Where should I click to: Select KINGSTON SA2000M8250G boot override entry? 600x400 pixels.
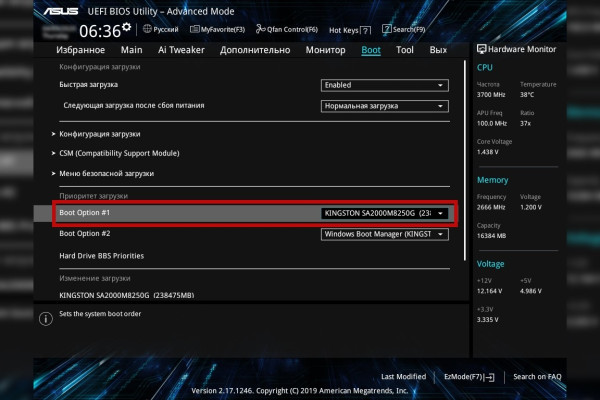(x=127, y=296)
